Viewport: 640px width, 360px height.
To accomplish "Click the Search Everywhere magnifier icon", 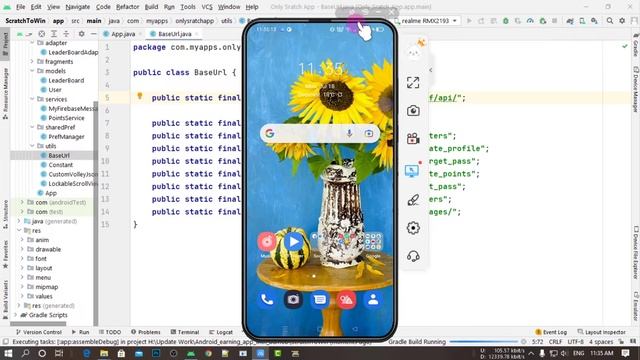I will point(610,21).
